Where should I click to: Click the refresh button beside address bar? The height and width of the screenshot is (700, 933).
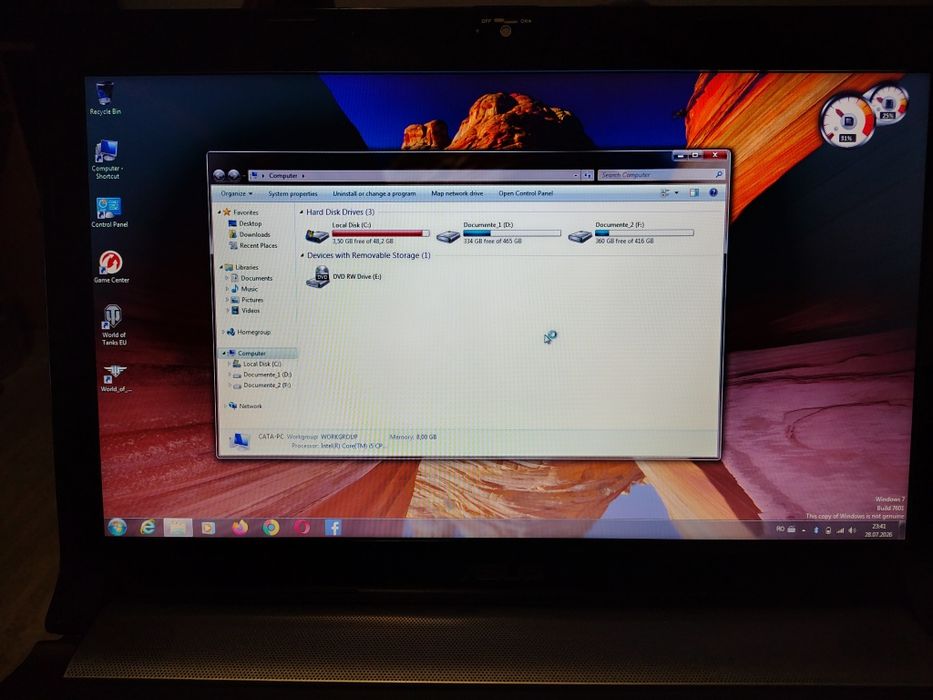[x=587, y=175]
